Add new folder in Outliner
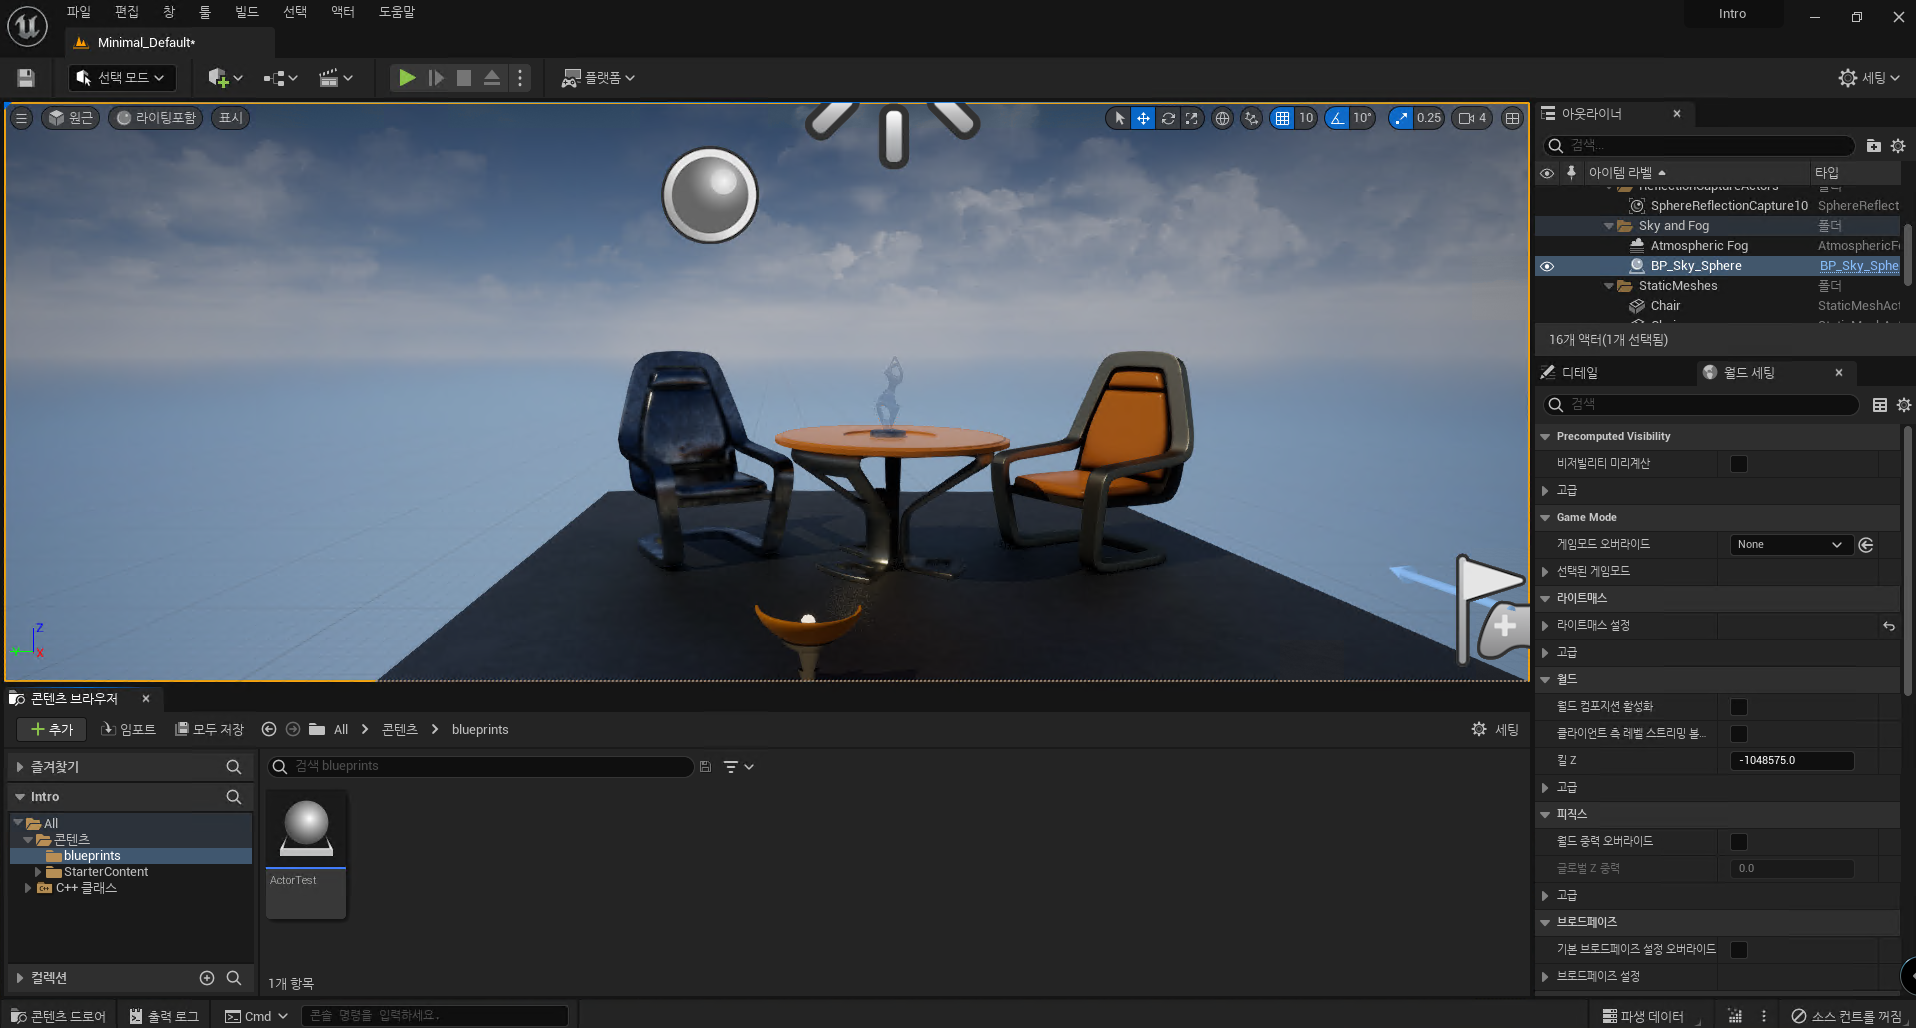 pyautogui.click(x=1874, y=146)
